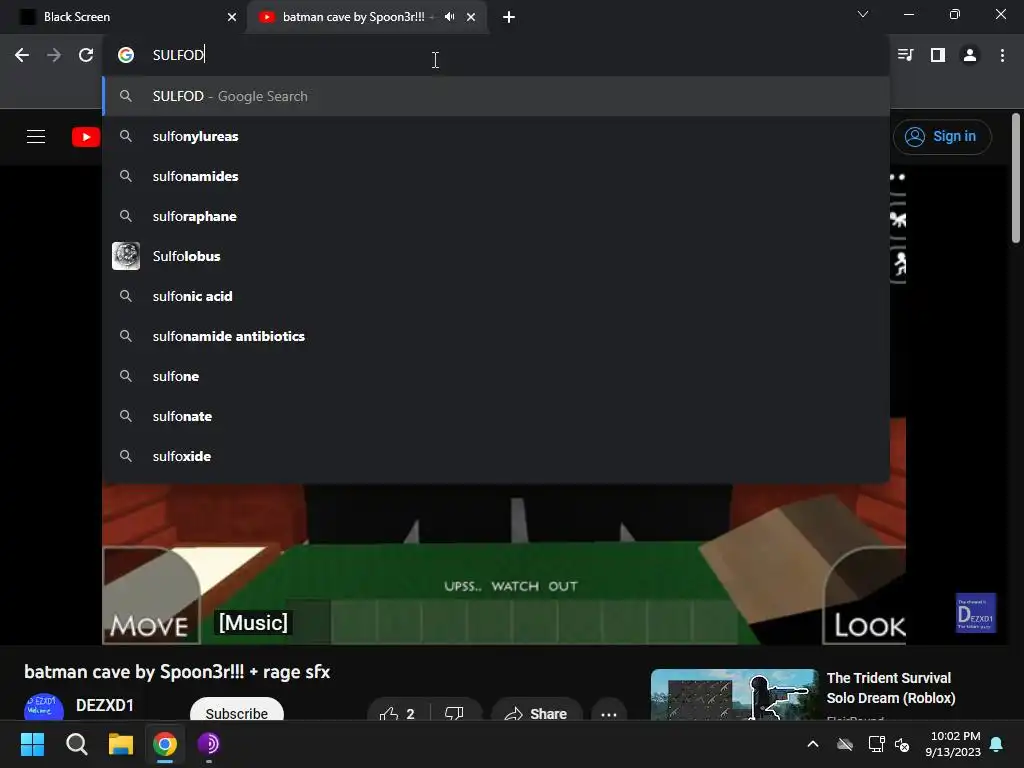
Task: Close the batman cave tab
Action: point(471,17)
